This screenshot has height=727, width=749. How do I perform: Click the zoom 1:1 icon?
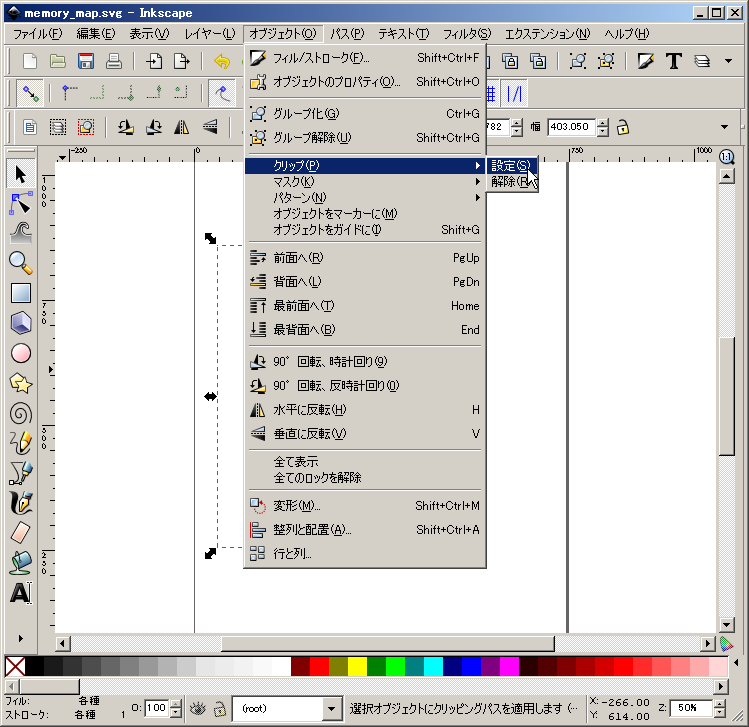tap(727, 157)
